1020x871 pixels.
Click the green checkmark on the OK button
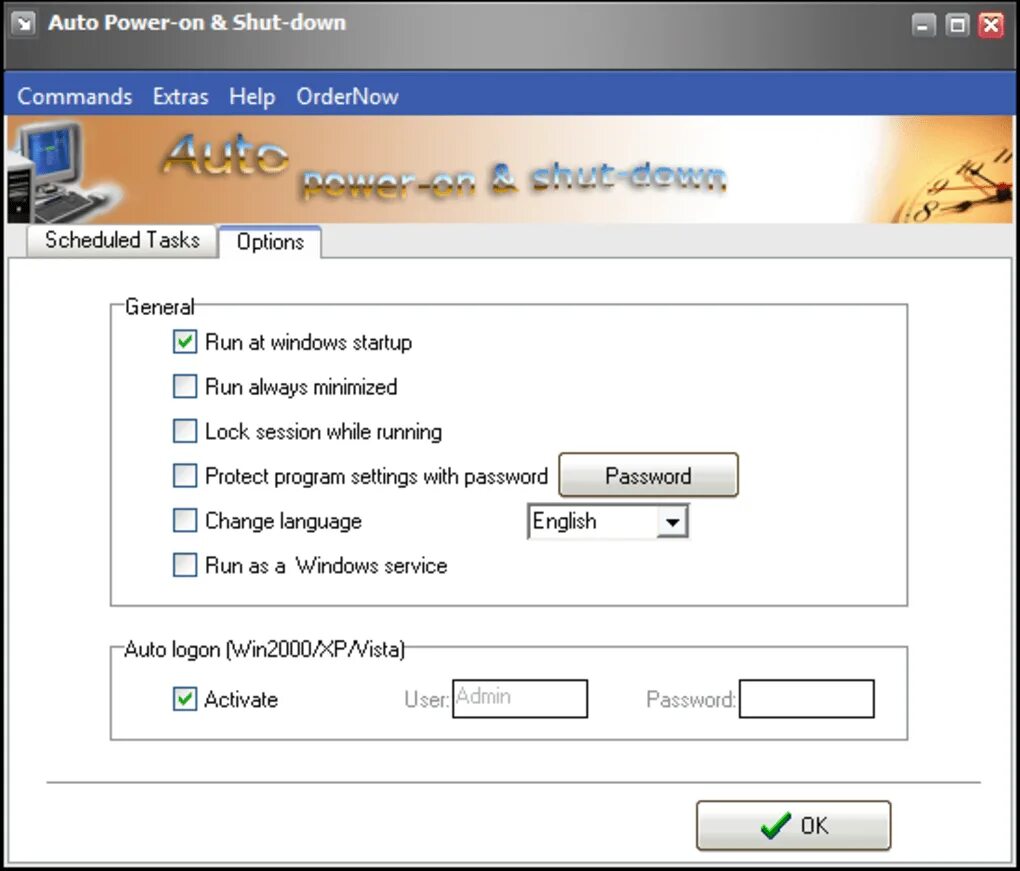point(776,825)
